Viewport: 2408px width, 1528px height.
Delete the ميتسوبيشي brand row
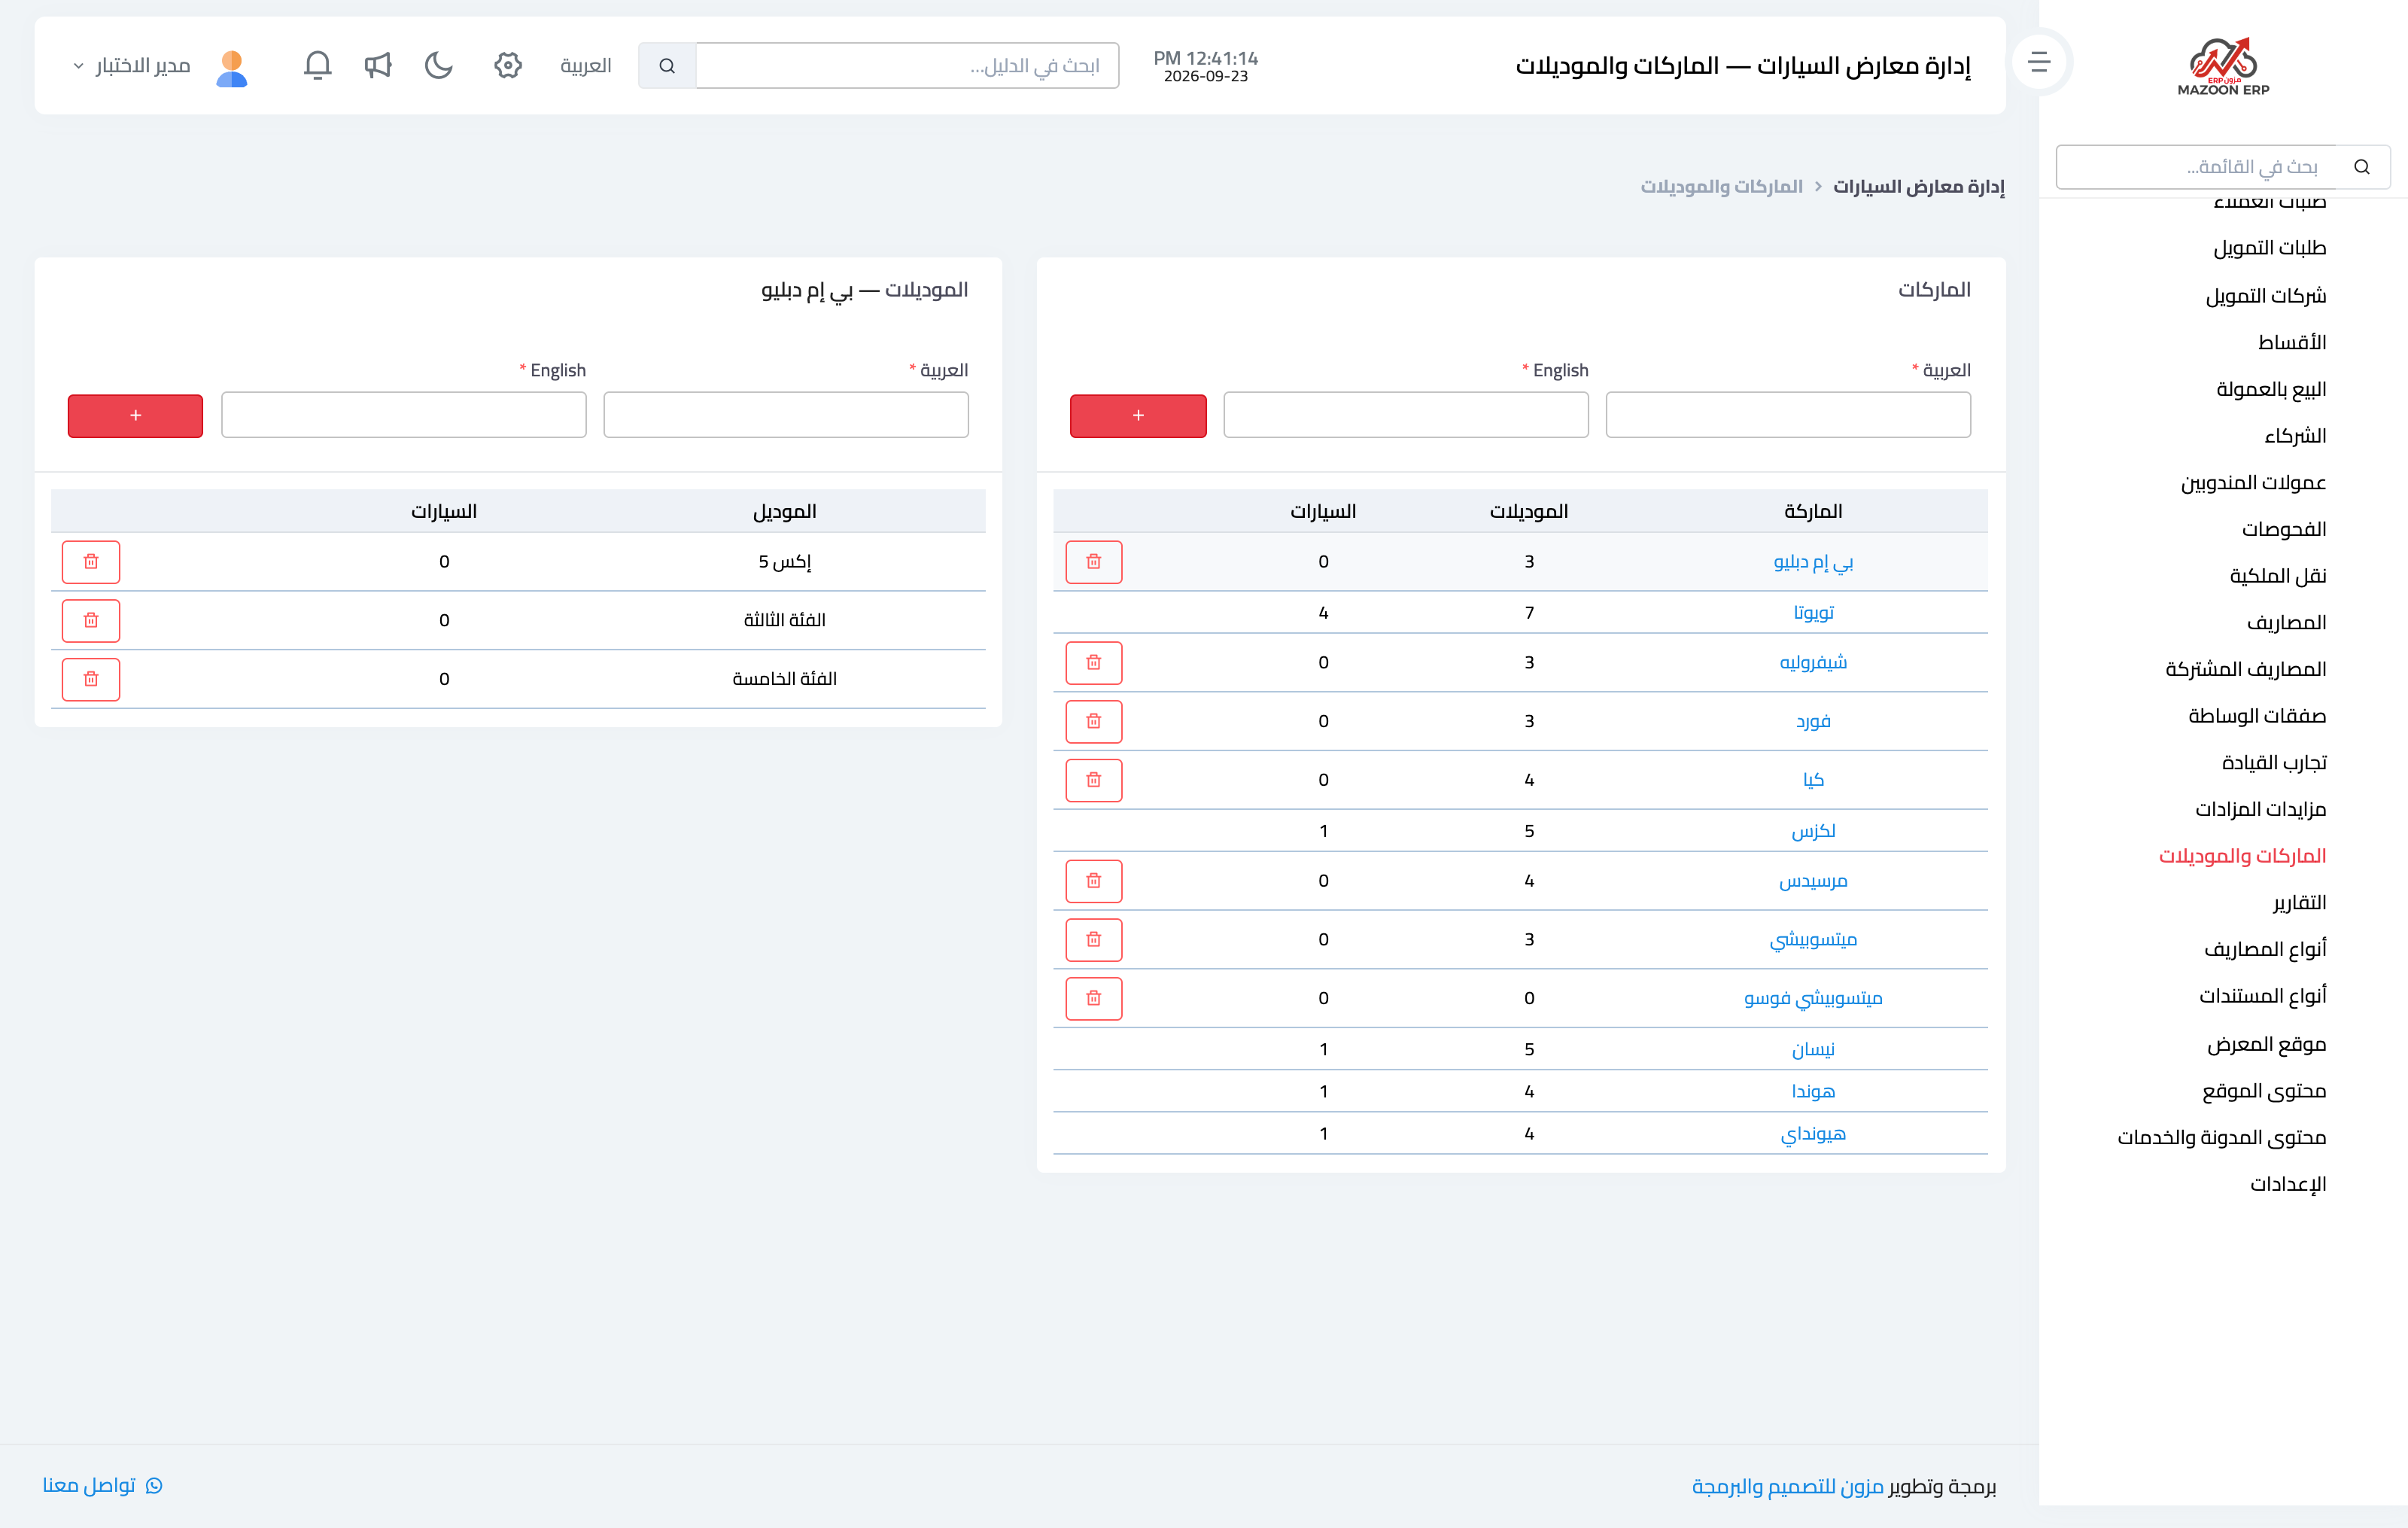(x=1094, y=940)
